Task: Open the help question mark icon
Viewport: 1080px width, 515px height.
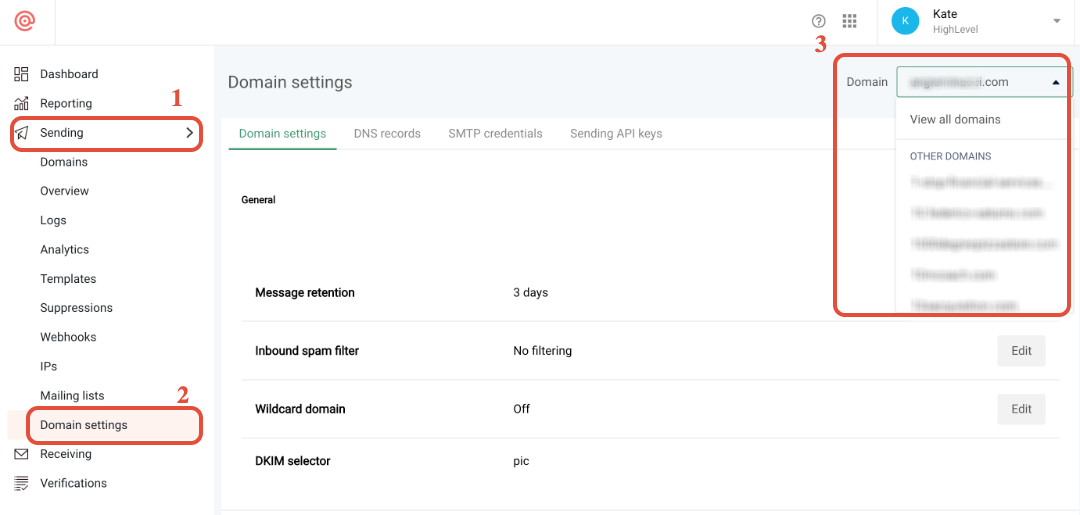Action: 819,21
